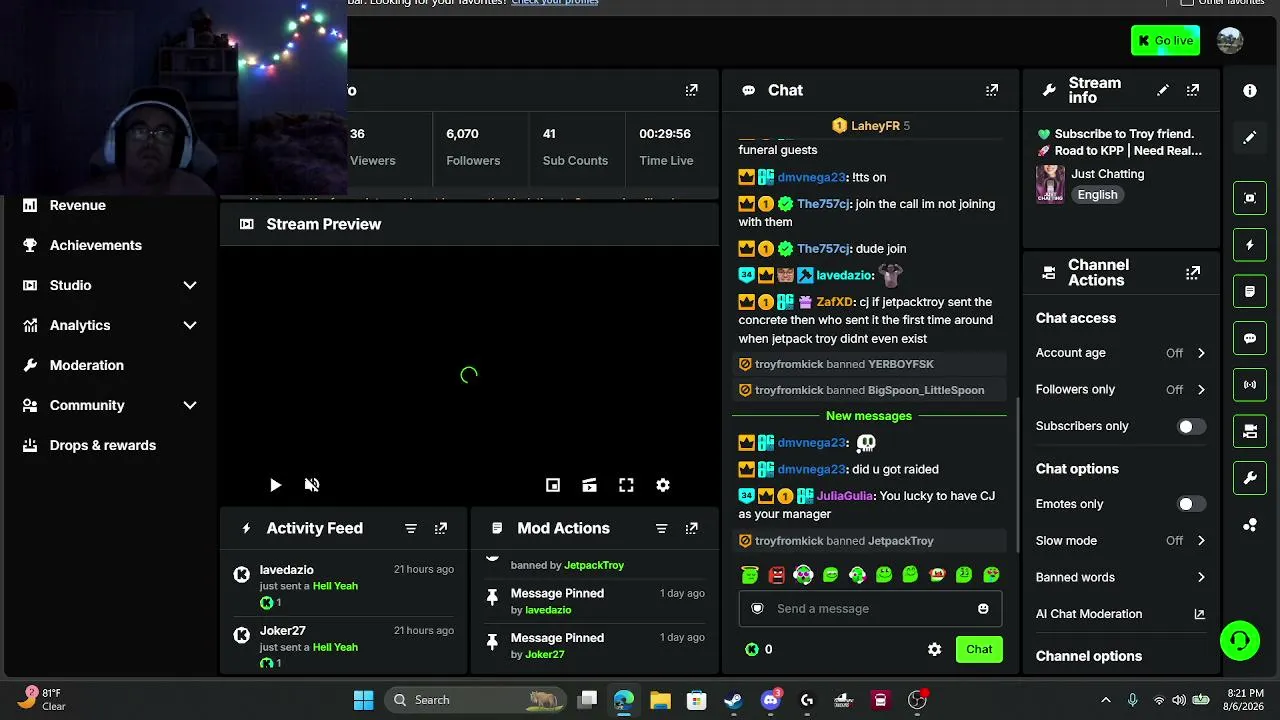The height and width of the screenshot is (720, 1280).
Task: Click the speech bubble icon in right sidebar
Action: point(1250,339)
